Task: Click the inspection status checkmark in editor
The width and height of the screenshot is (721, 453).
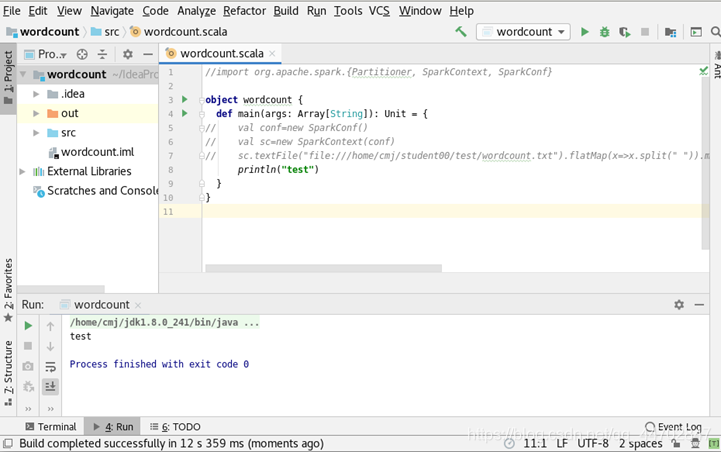Action: tap(703, 71)
